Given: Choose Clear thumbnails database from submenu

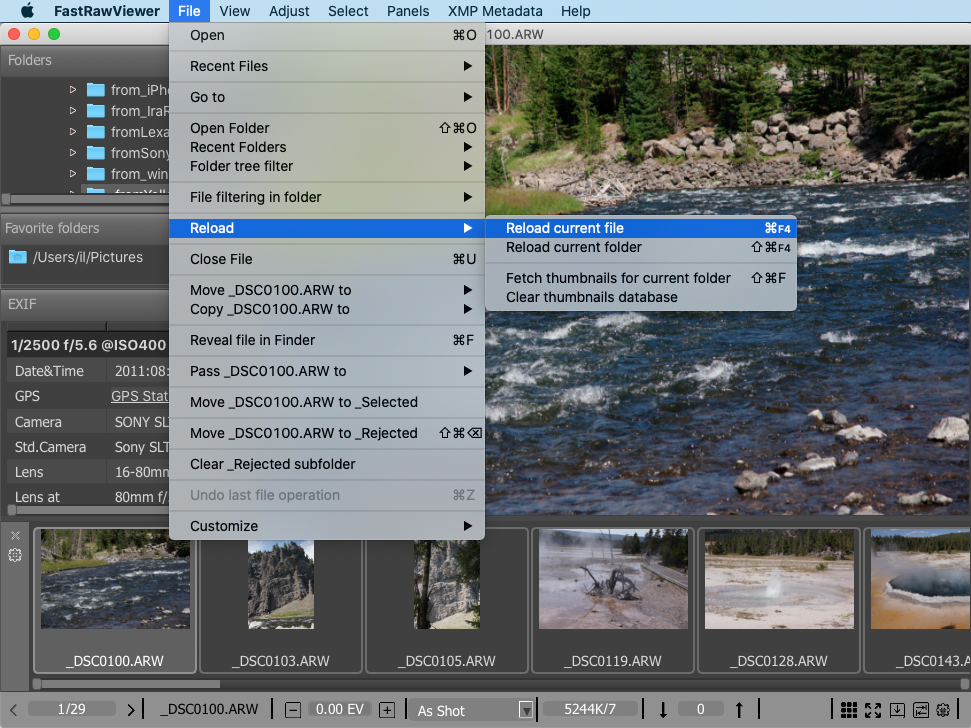Looking at the screenshot, I should (591, 298).
